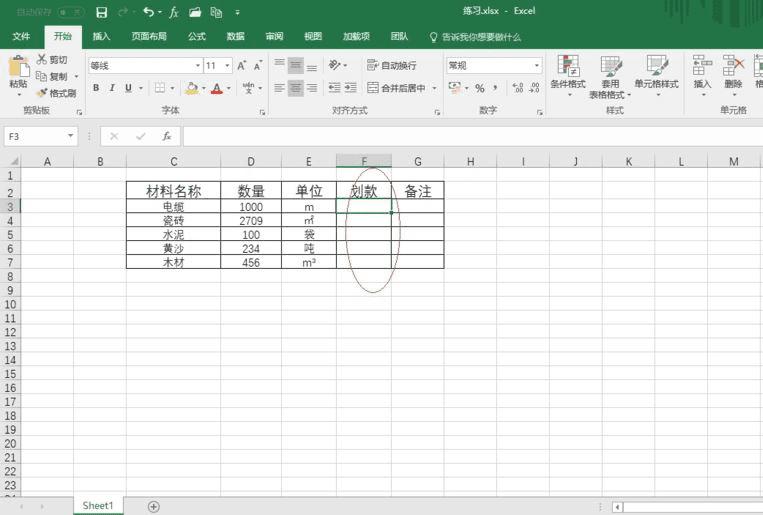763x515 pixels.
Task: Open the borders dropdown arrow
Action: (172, 88)
